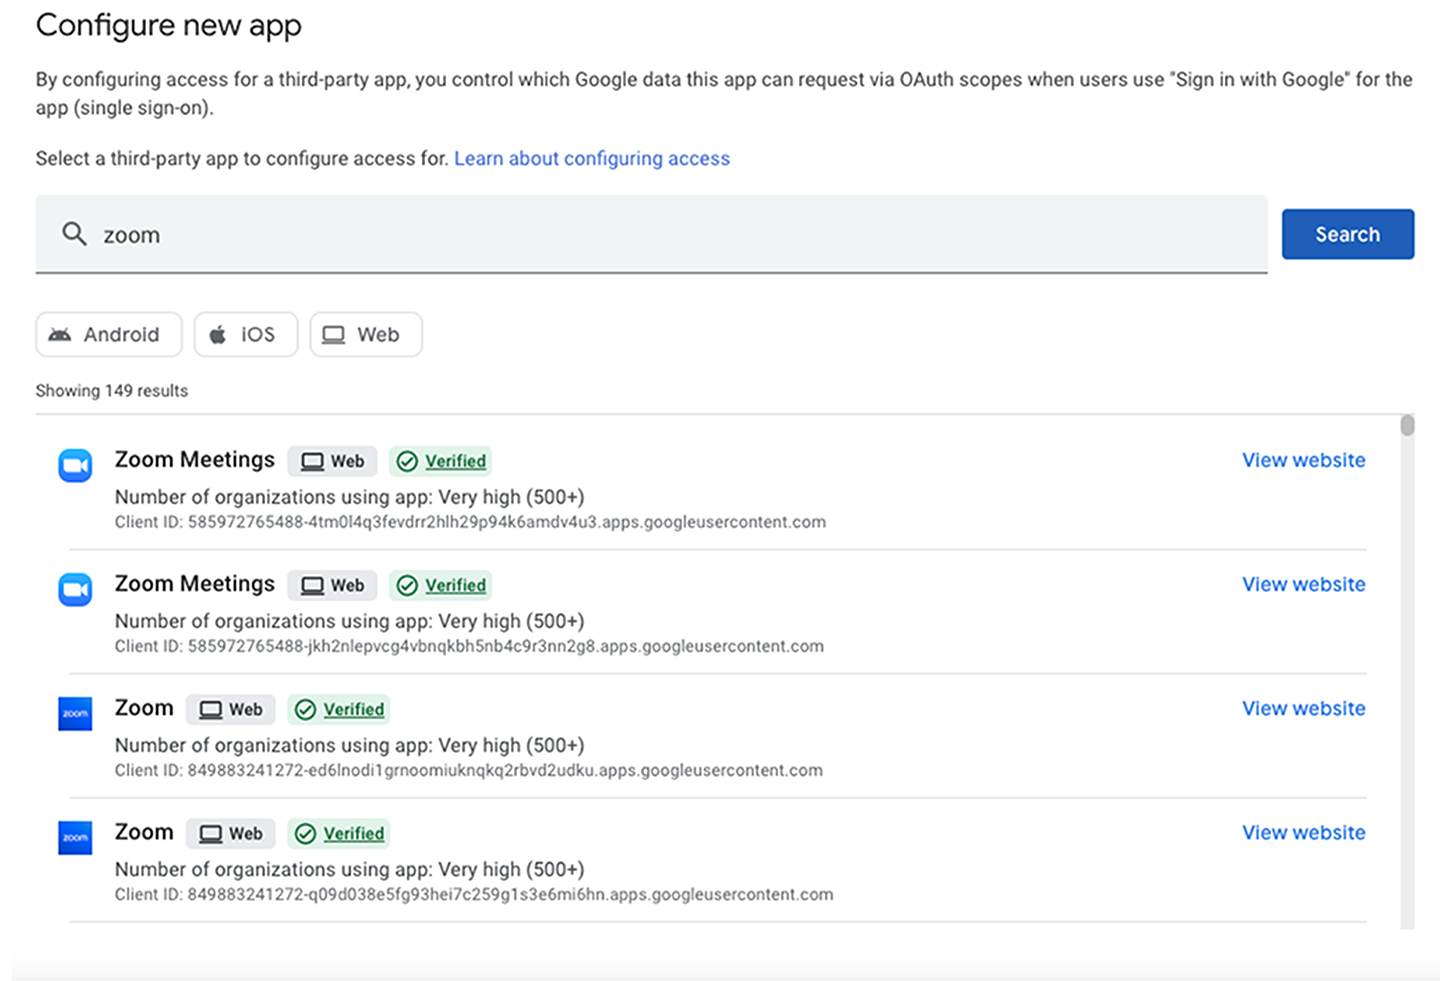Image resolution: width=1440 pixels, height=981 pixels.
Task: Click Client ID 849883241272-q09d038e5fg93 text
Action: tap(474, 894)
